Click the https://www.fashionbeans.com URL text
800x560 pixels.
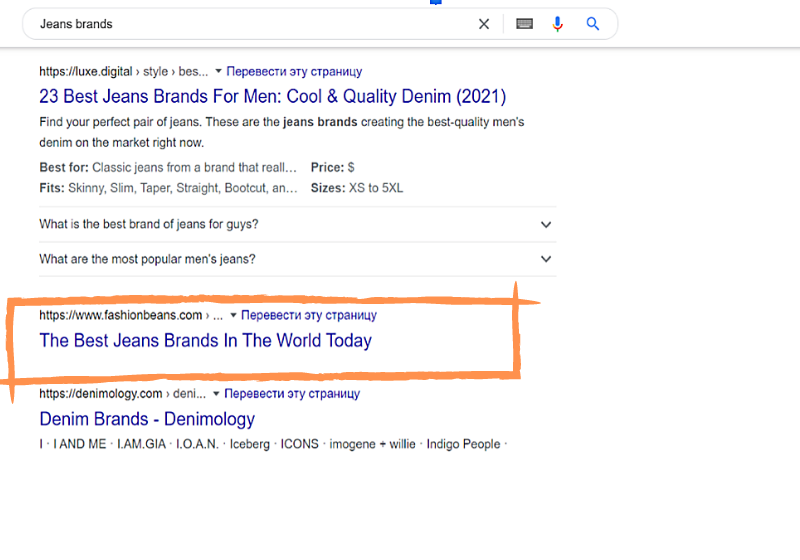pos(120,315)
